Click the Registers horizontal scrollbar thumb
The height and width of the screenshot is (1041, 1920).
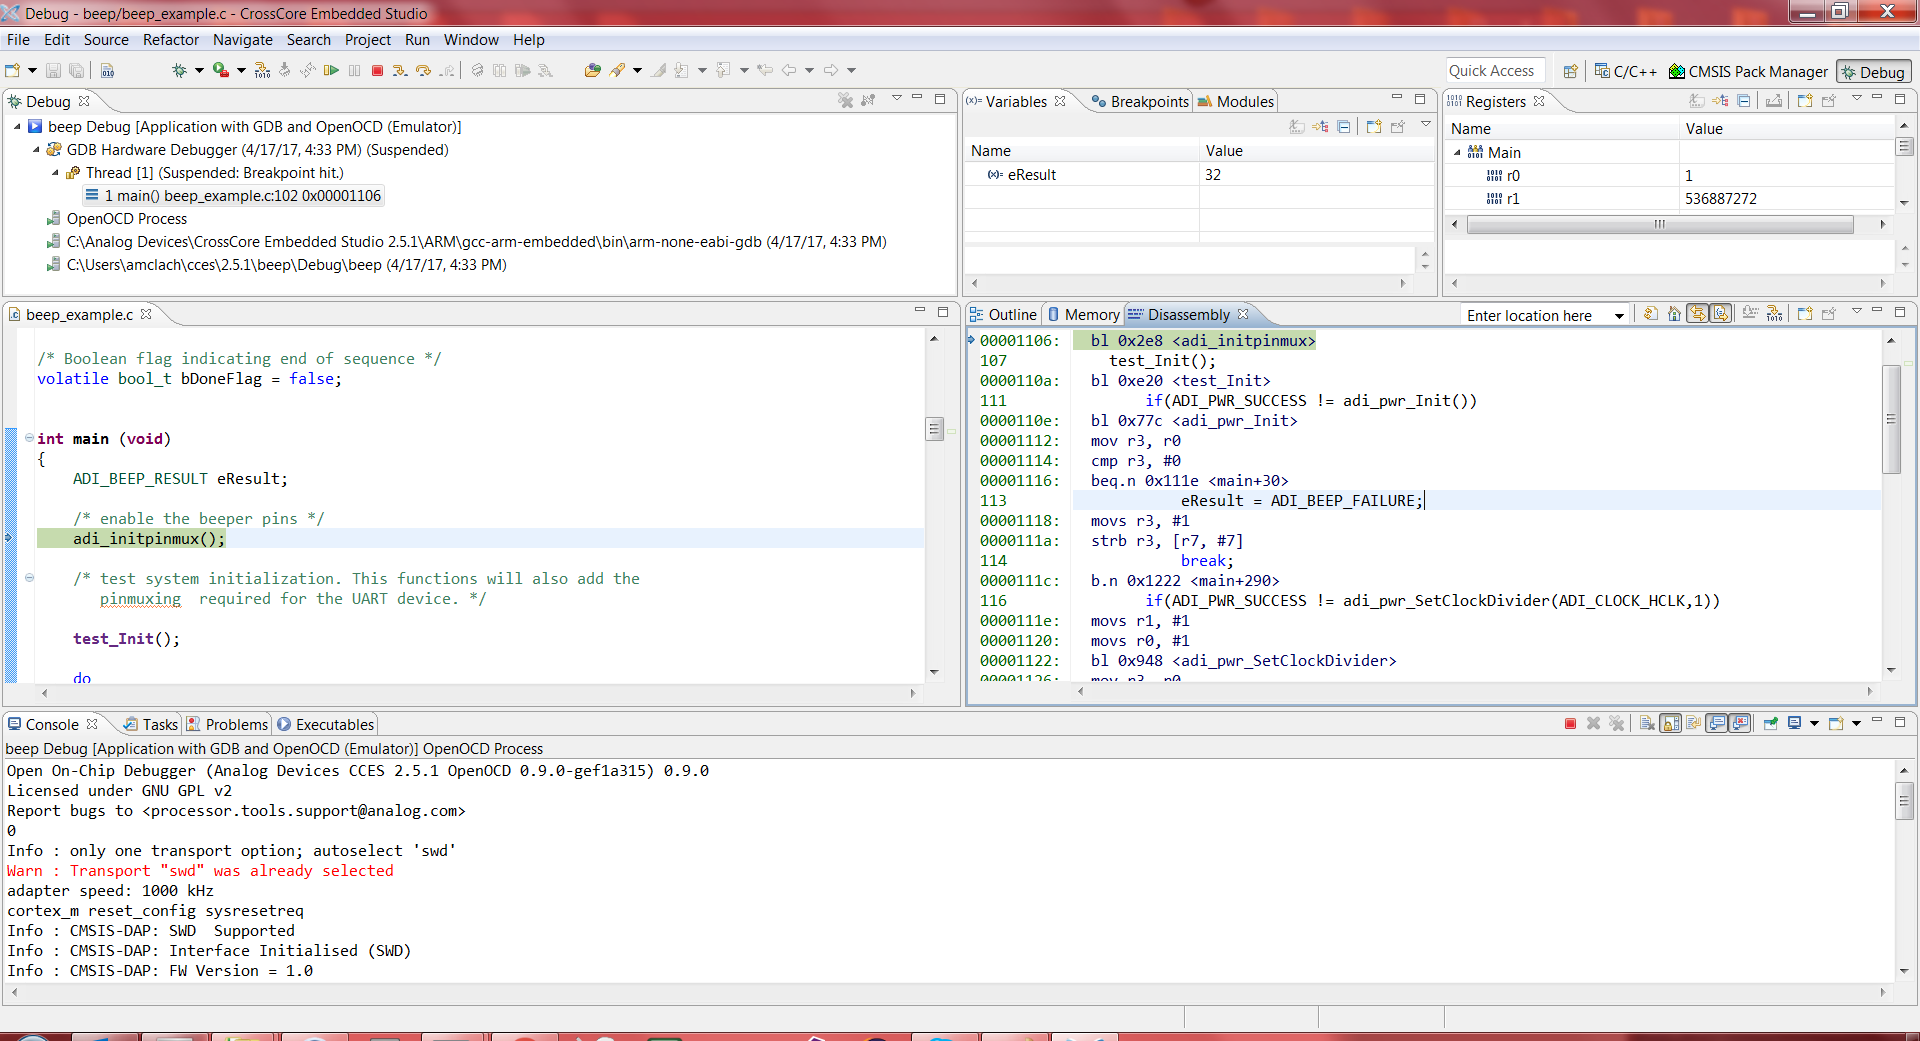pyautogui.click(x=1660, y=225)
